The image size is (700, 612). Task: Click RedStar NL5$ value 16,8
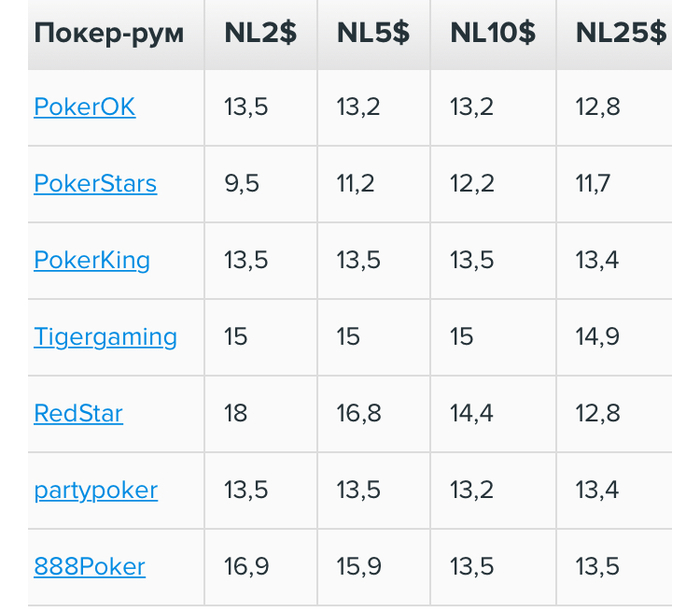358,414
